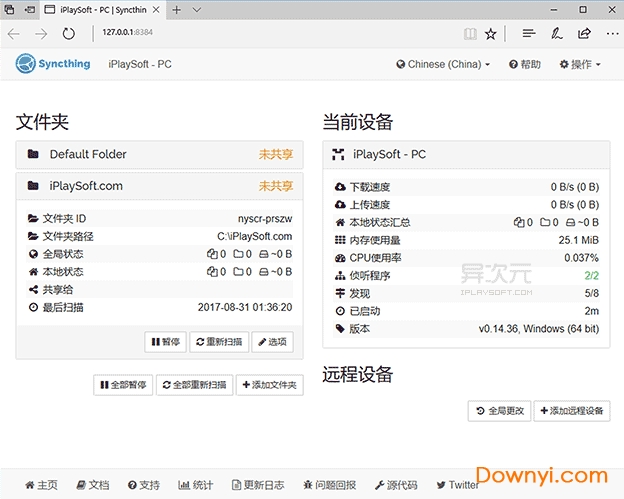
Task: Click 添加远程设备 add remote device button
Action: [x=571, y=411]
